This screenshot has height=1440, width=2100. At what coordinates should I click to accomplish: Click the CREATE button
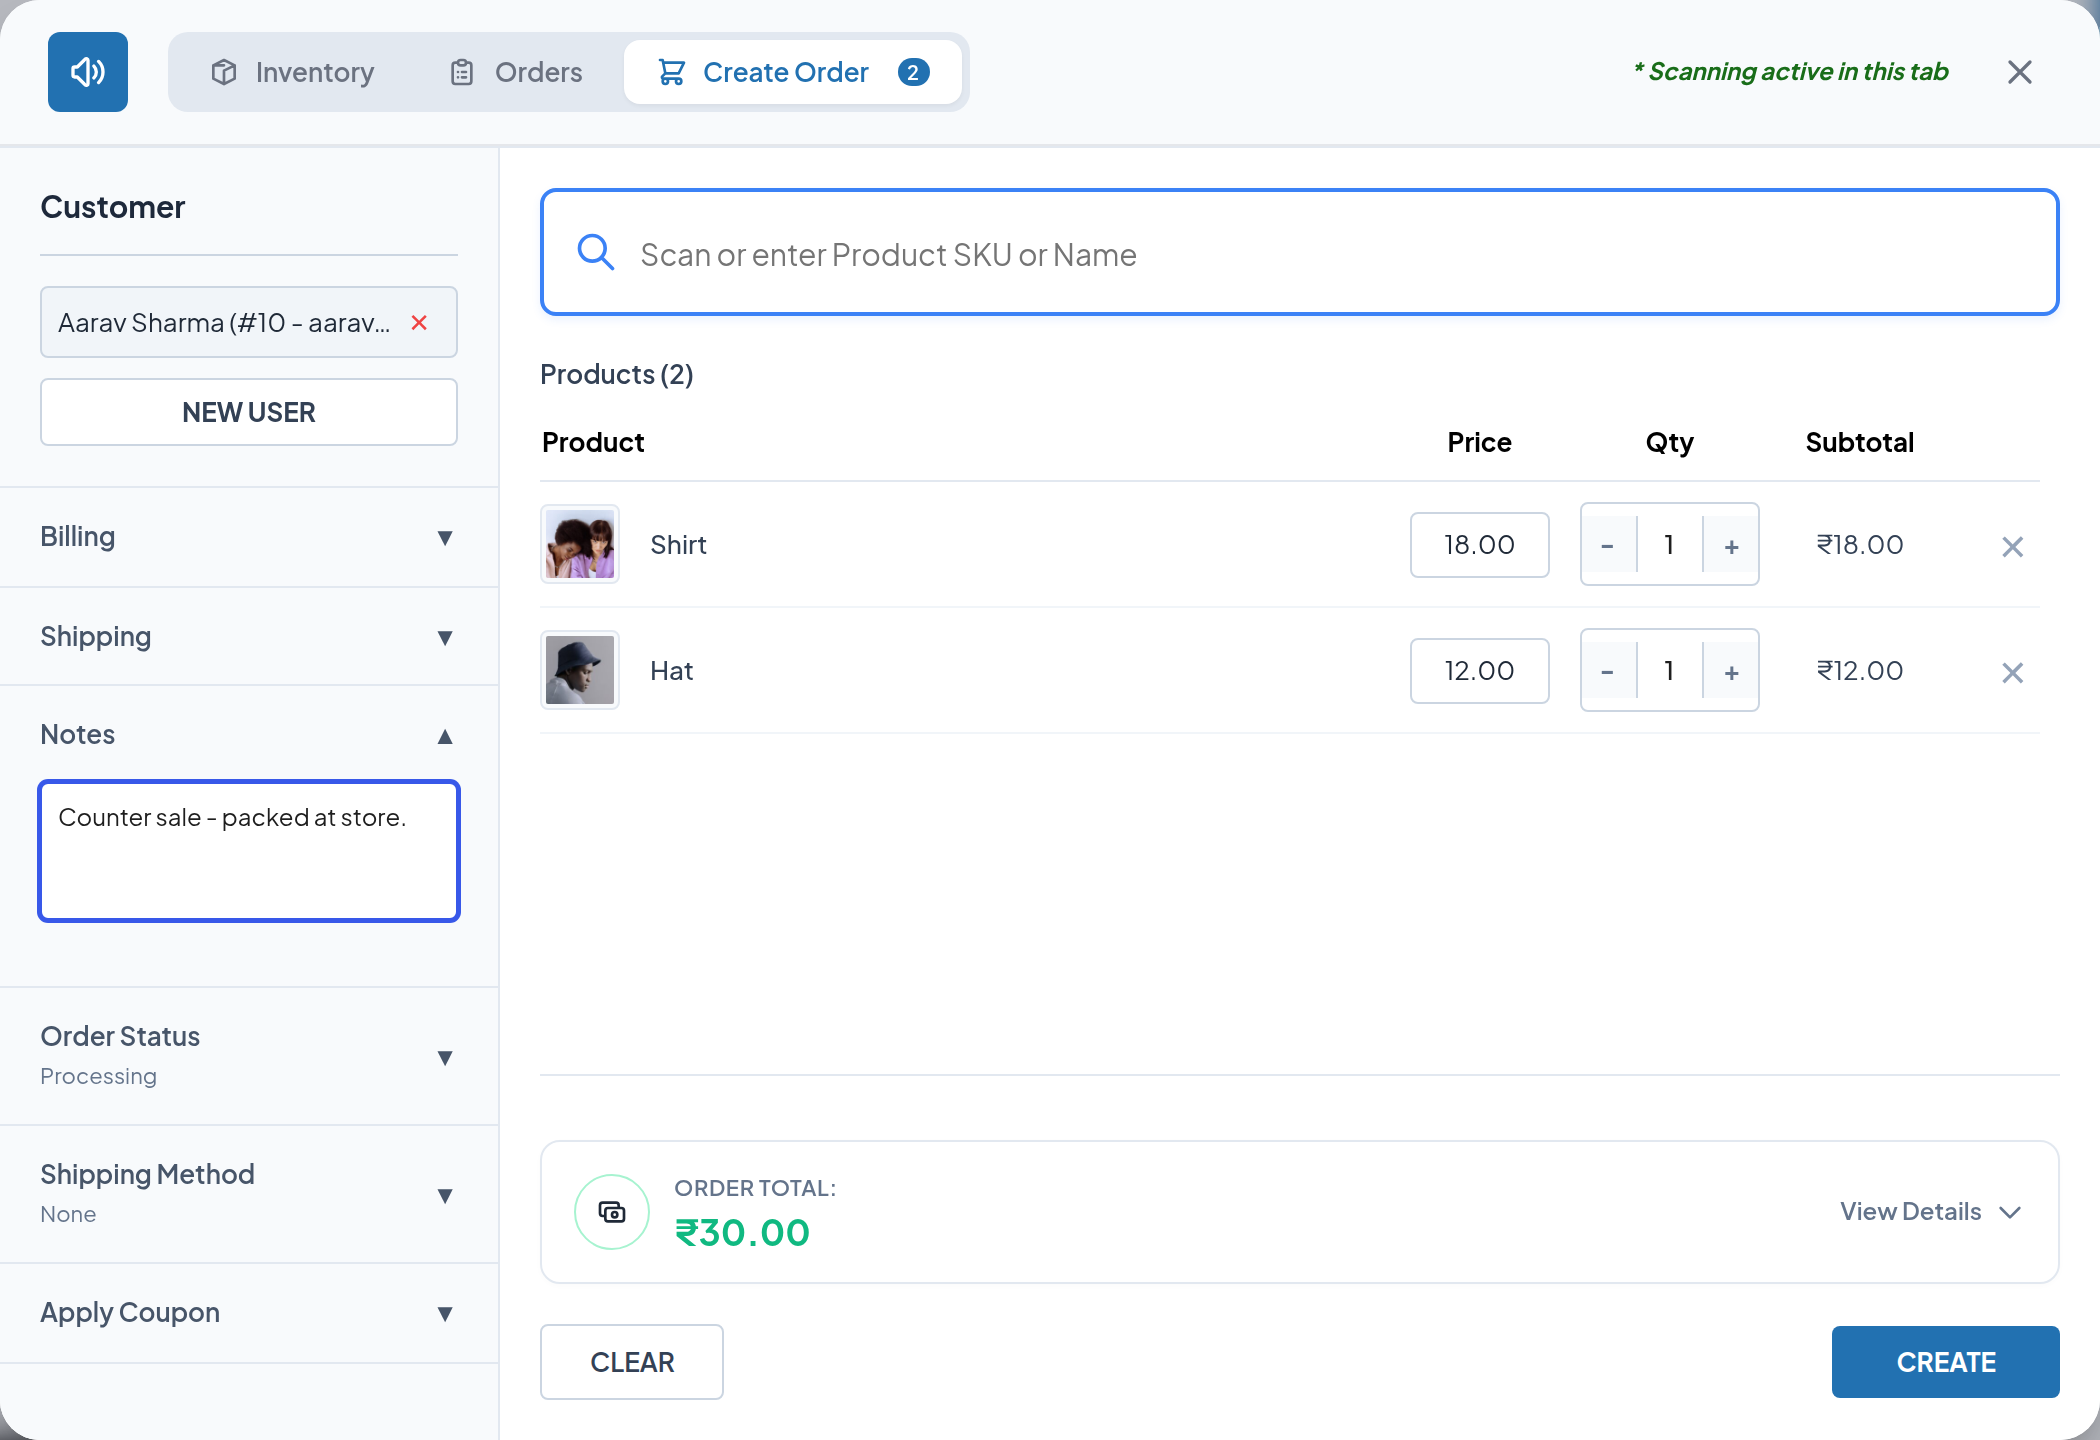click(x=1946, y=1362)
